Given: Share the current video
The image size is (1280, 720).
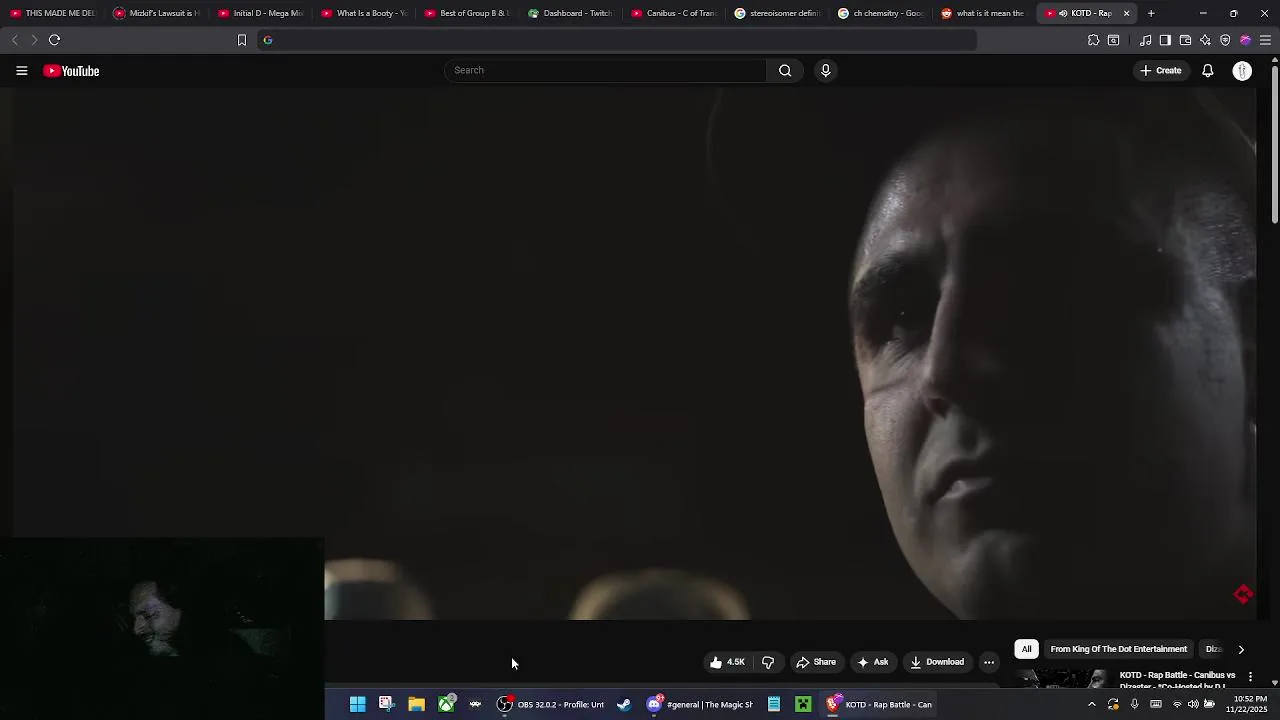Looking at the screenshot, I should click(x=816, y=662).
